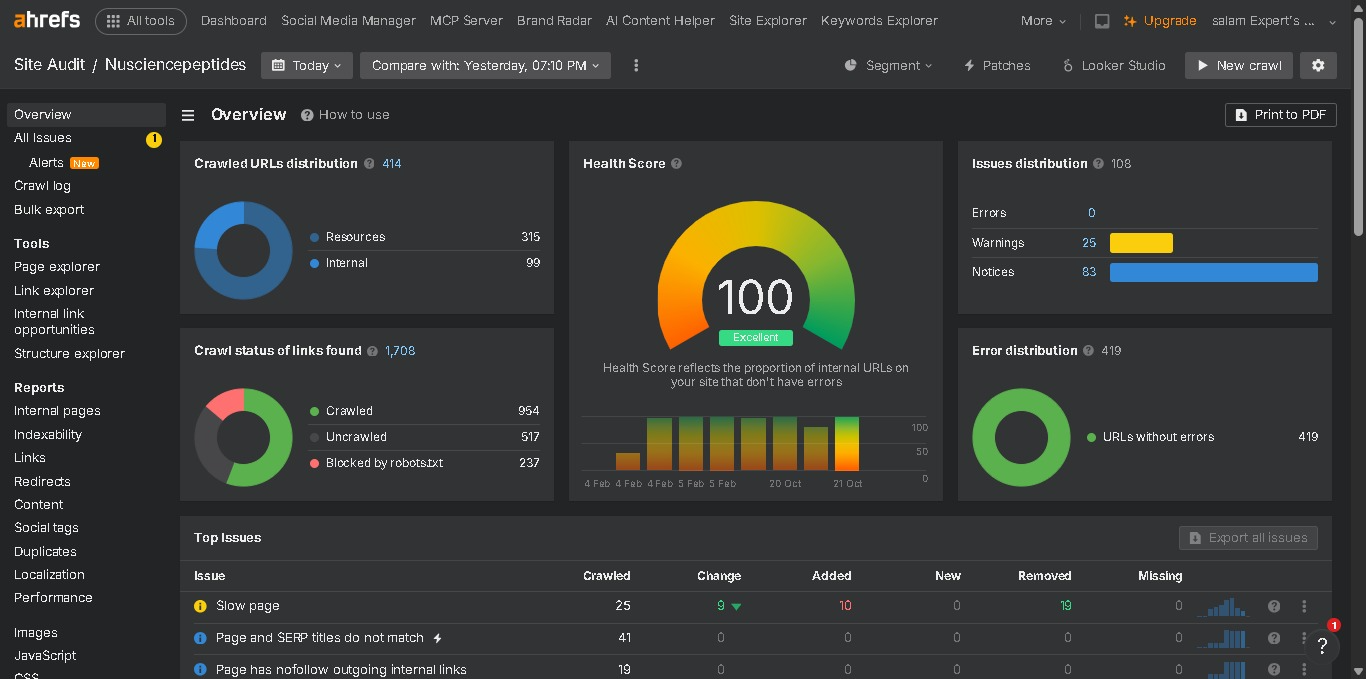
Task: Open the Slow page row help icon
Action: click(1274, 606)
